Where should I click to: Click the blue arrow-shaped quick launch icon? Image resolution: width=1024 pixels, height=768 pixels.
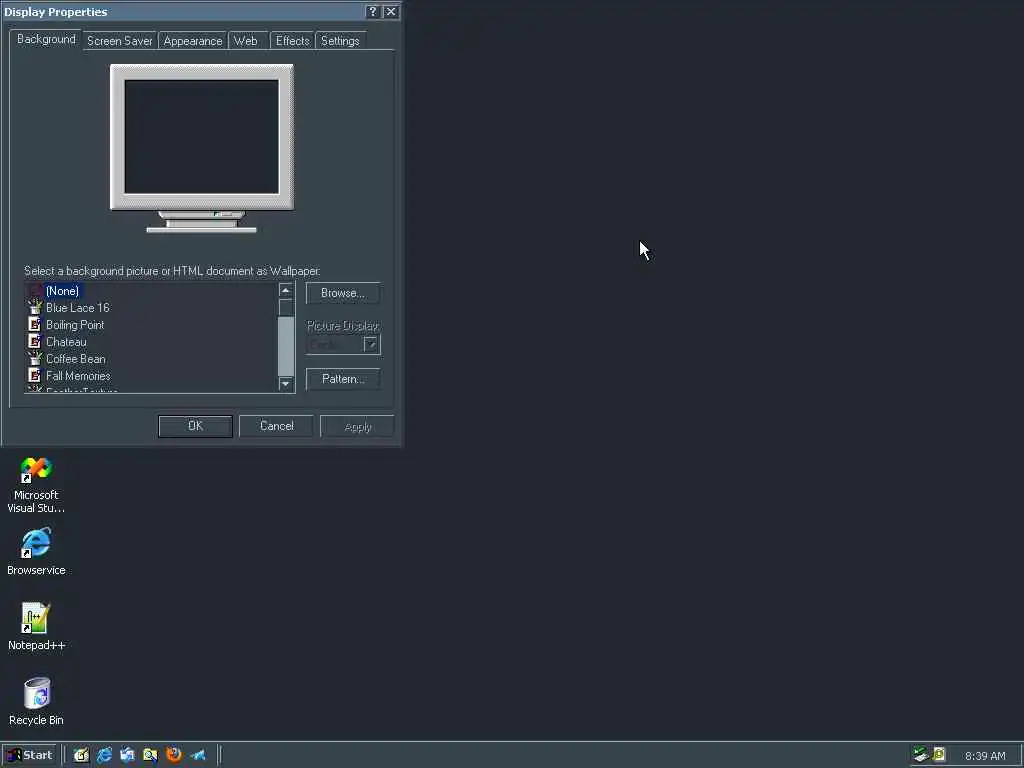tap(198, 755)
